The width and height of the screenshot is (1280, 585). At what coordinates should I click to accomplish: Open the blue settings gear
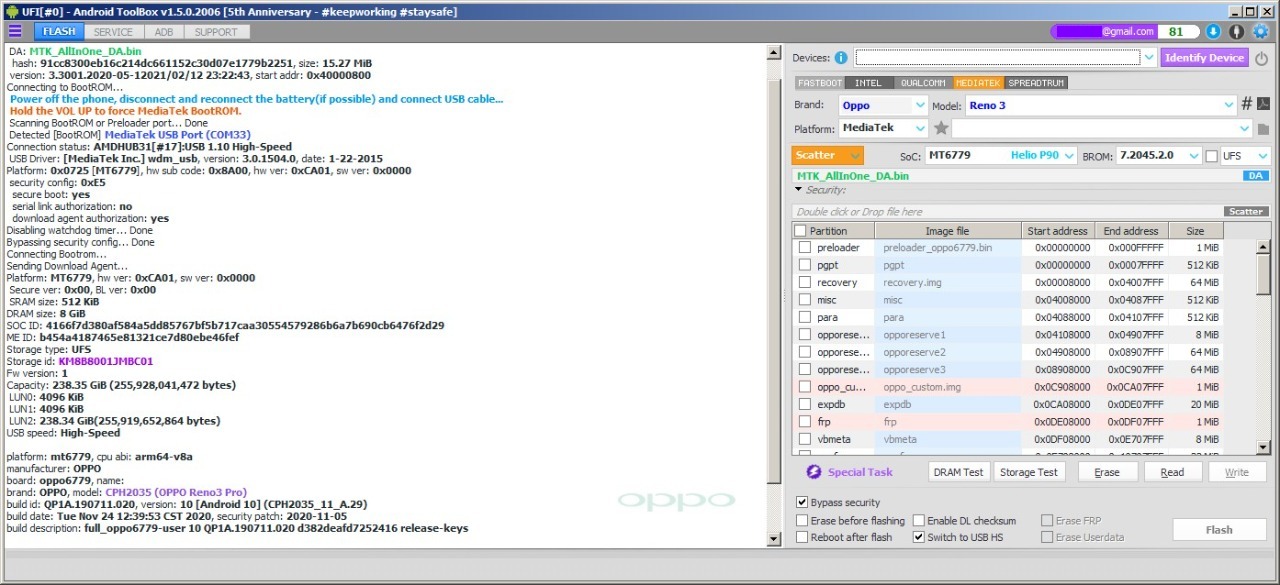(x=1261, y=32)
